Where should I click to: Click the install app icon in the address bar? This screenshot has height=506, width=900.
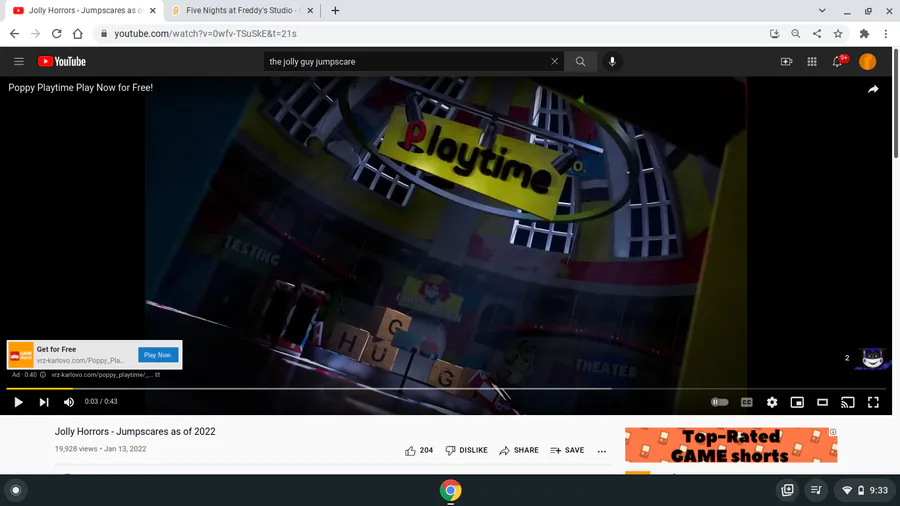tap(774, 34)
